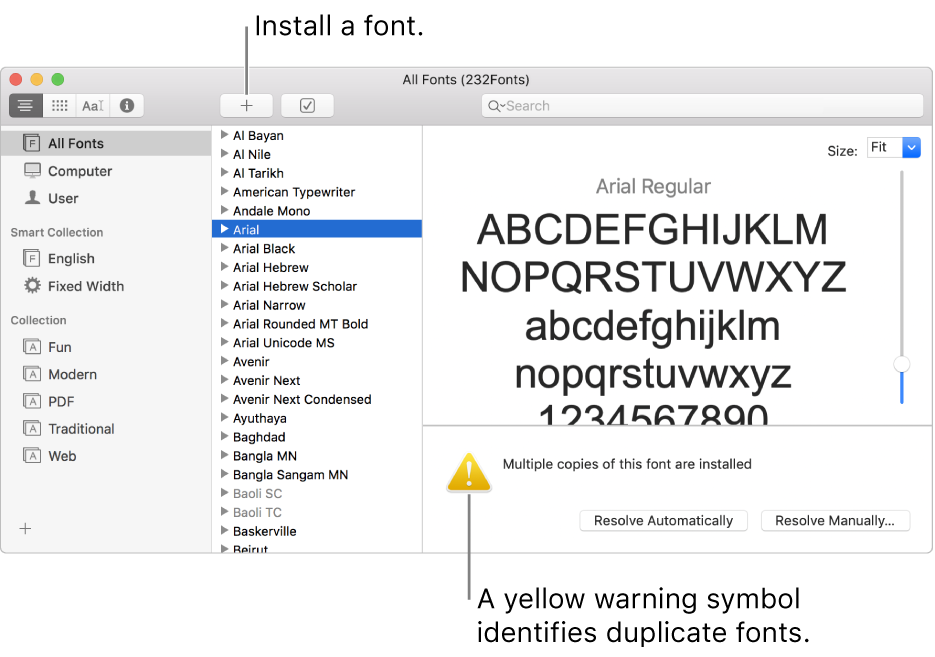The width and height of the screenshot is (935, 657).
Task: Click the Web collection icon
Action: coord(32,455)
